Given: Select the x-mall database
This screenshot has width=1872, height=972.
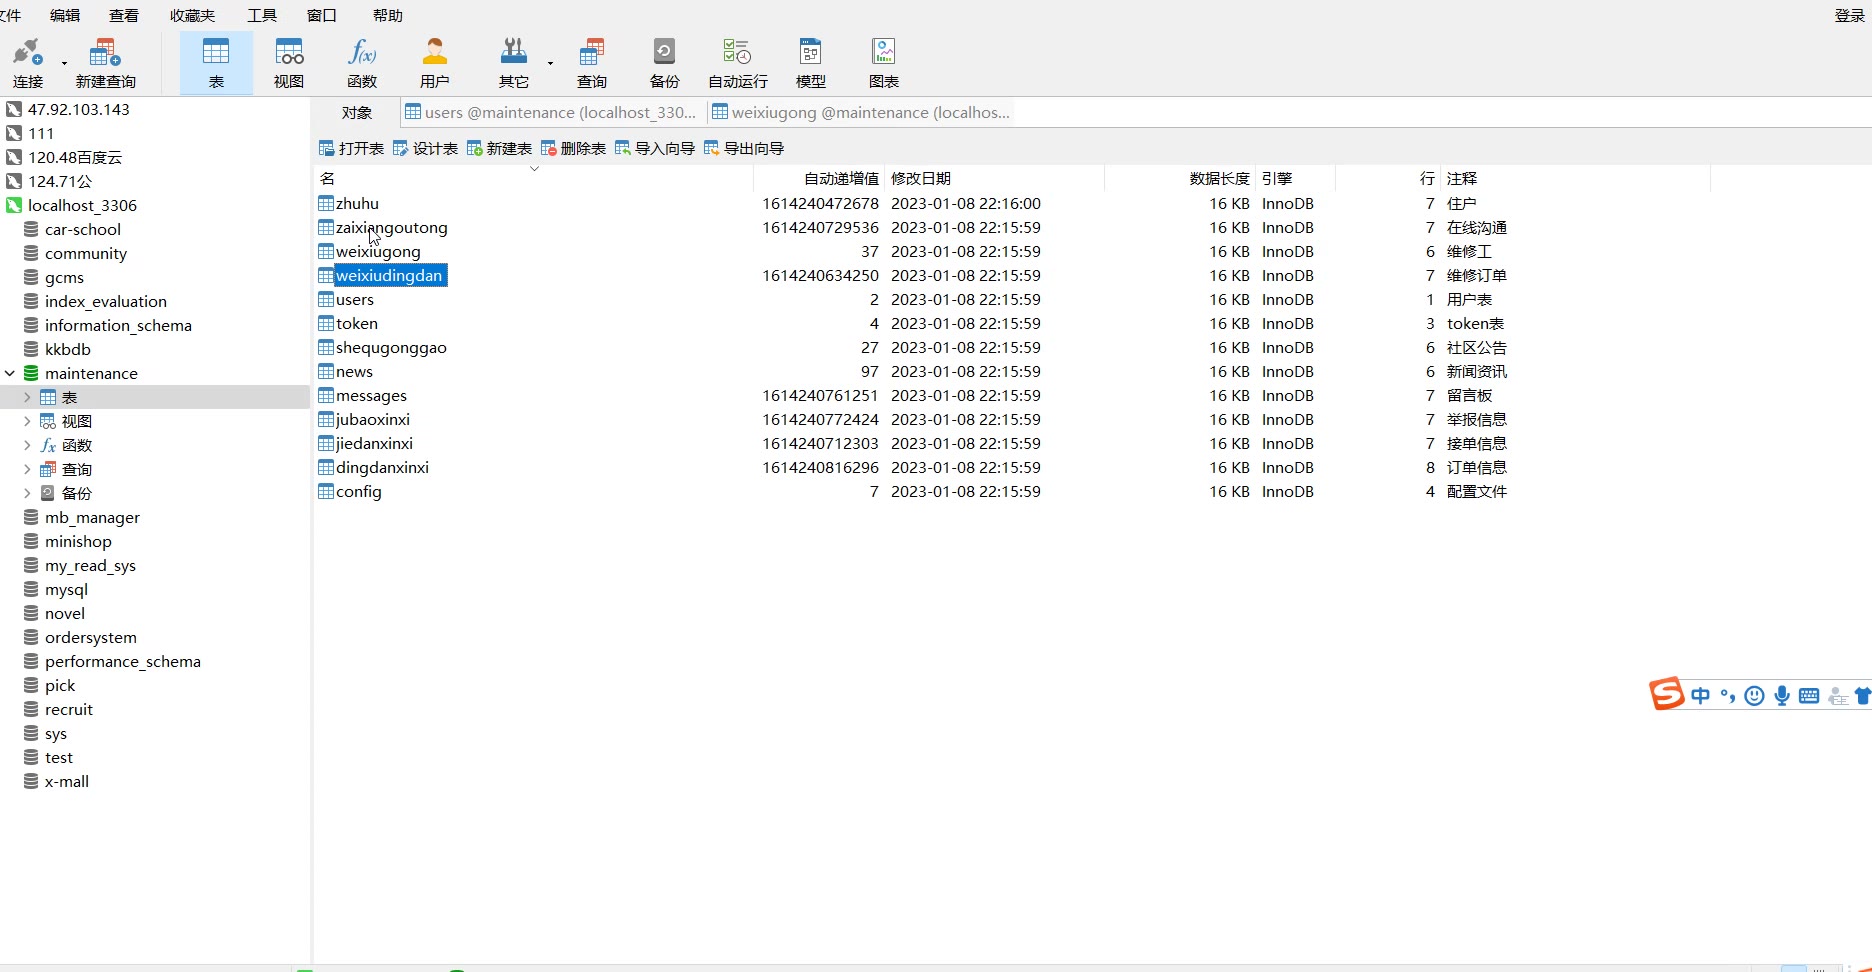Looking at the screenshot, I should pos(67,781).
